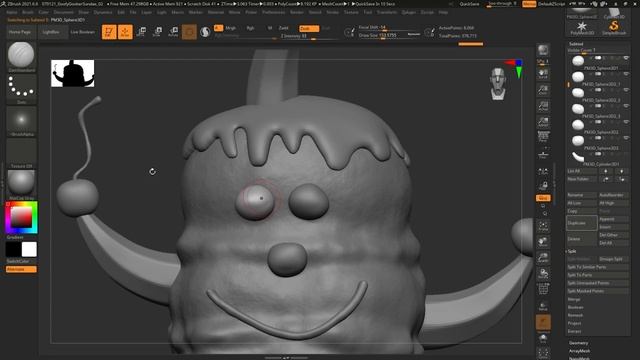Expand the Boolean section

575,307
